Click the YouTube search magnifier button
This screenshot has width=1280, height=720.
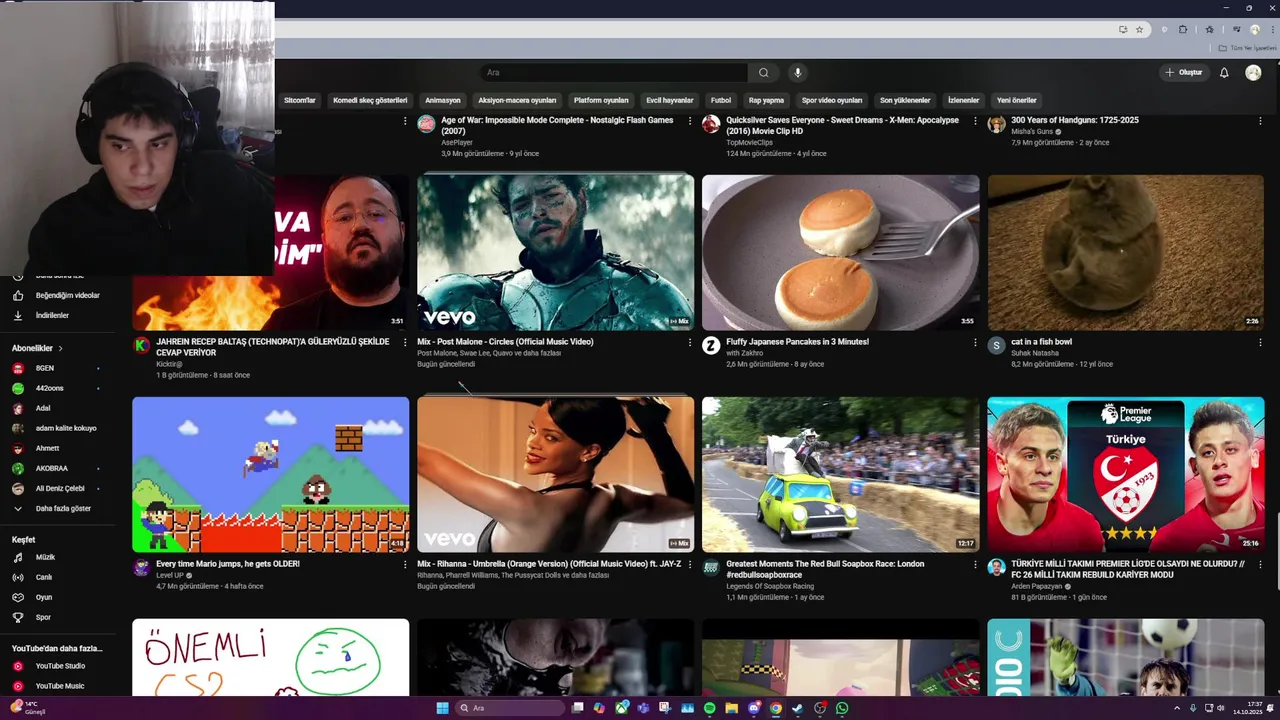click(x=763, y=72)
